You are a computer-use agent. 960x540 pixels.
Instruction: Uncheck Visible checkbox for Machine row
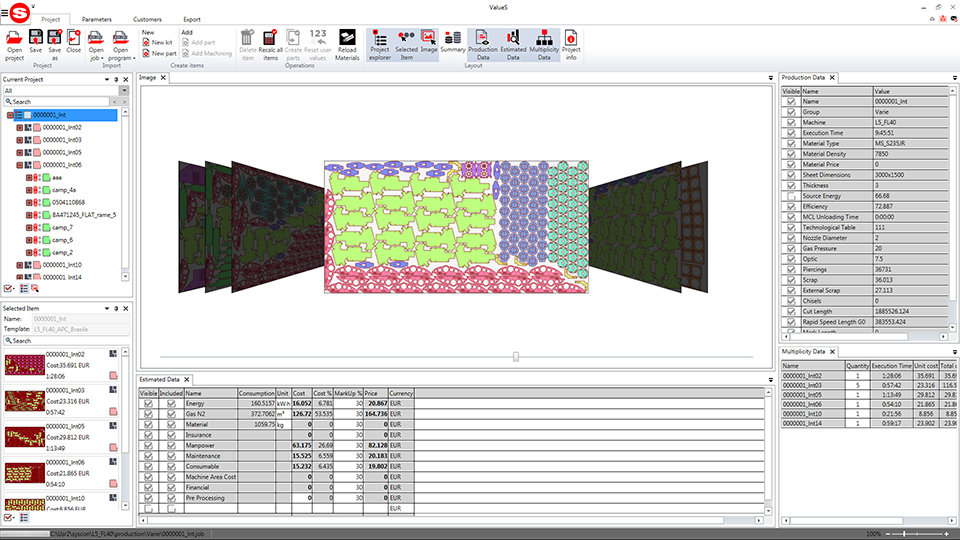[791, 122]
